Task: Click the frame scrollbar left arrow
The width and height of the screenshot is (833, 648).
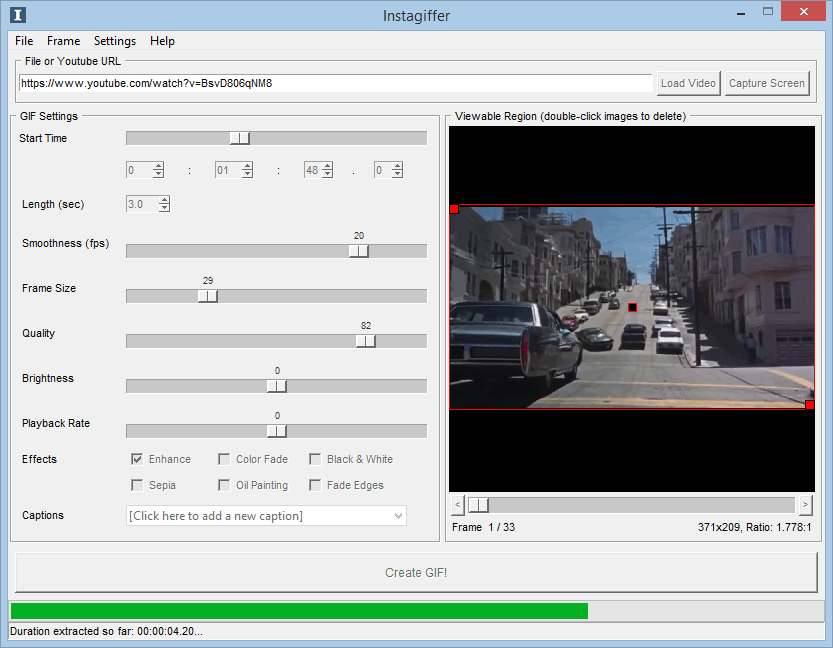Action: pyautogui.click(x=458, y=505)
